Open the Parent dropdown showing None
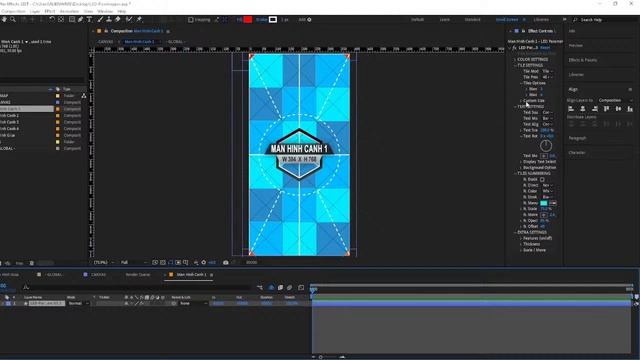Image resolution: width=640 pixels, height=360 pixels. (194, 304)
